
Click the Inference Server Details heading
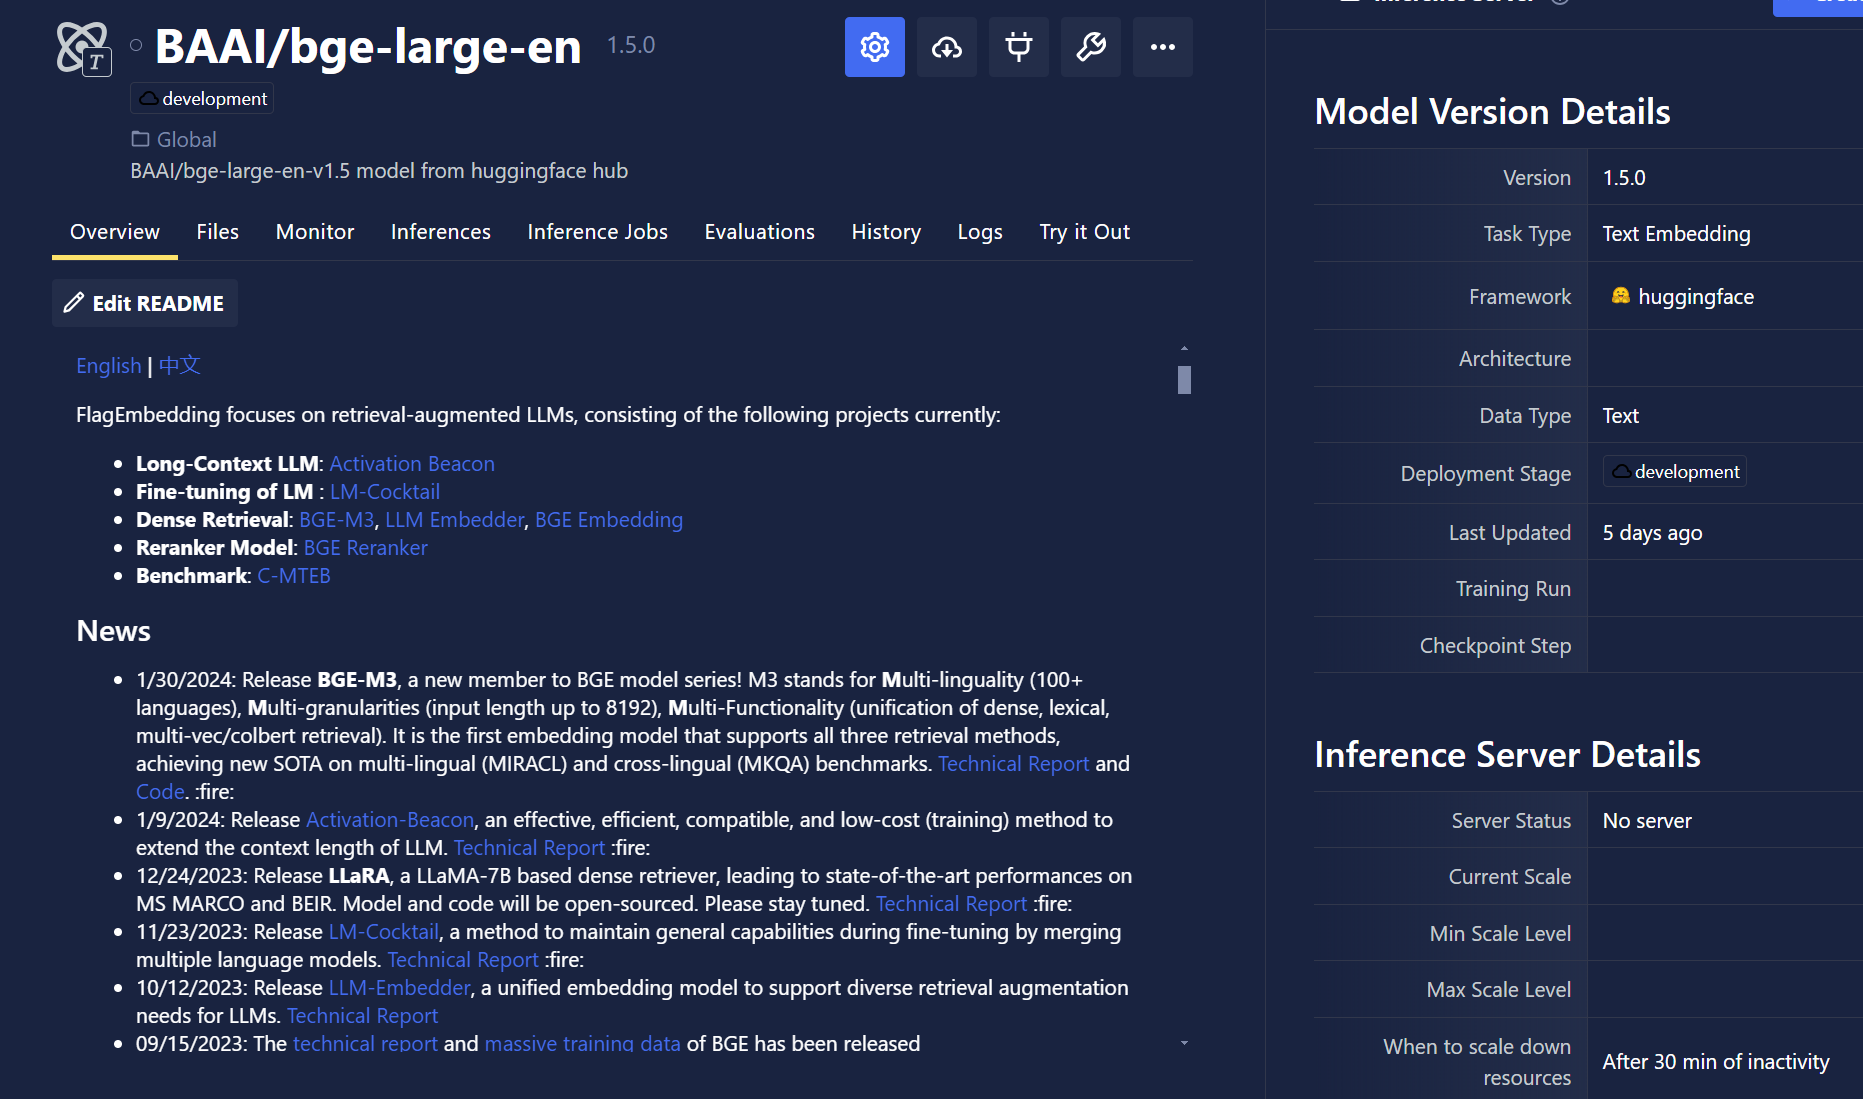click(1507, 754)
